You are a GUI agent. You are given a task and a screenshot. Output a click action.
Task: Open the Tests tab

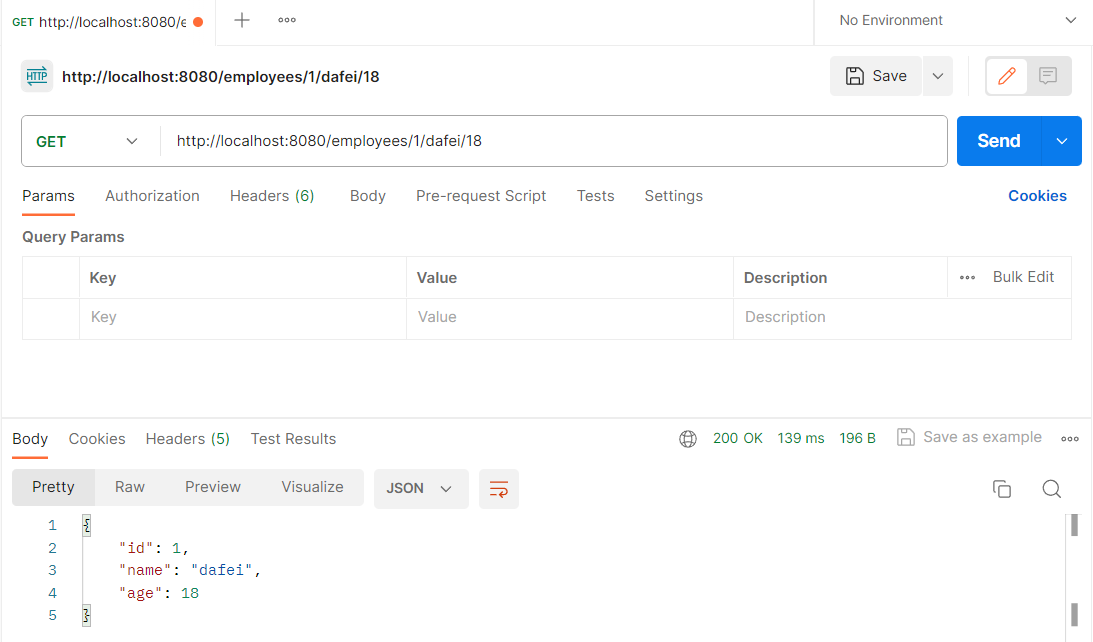[595, 196]
